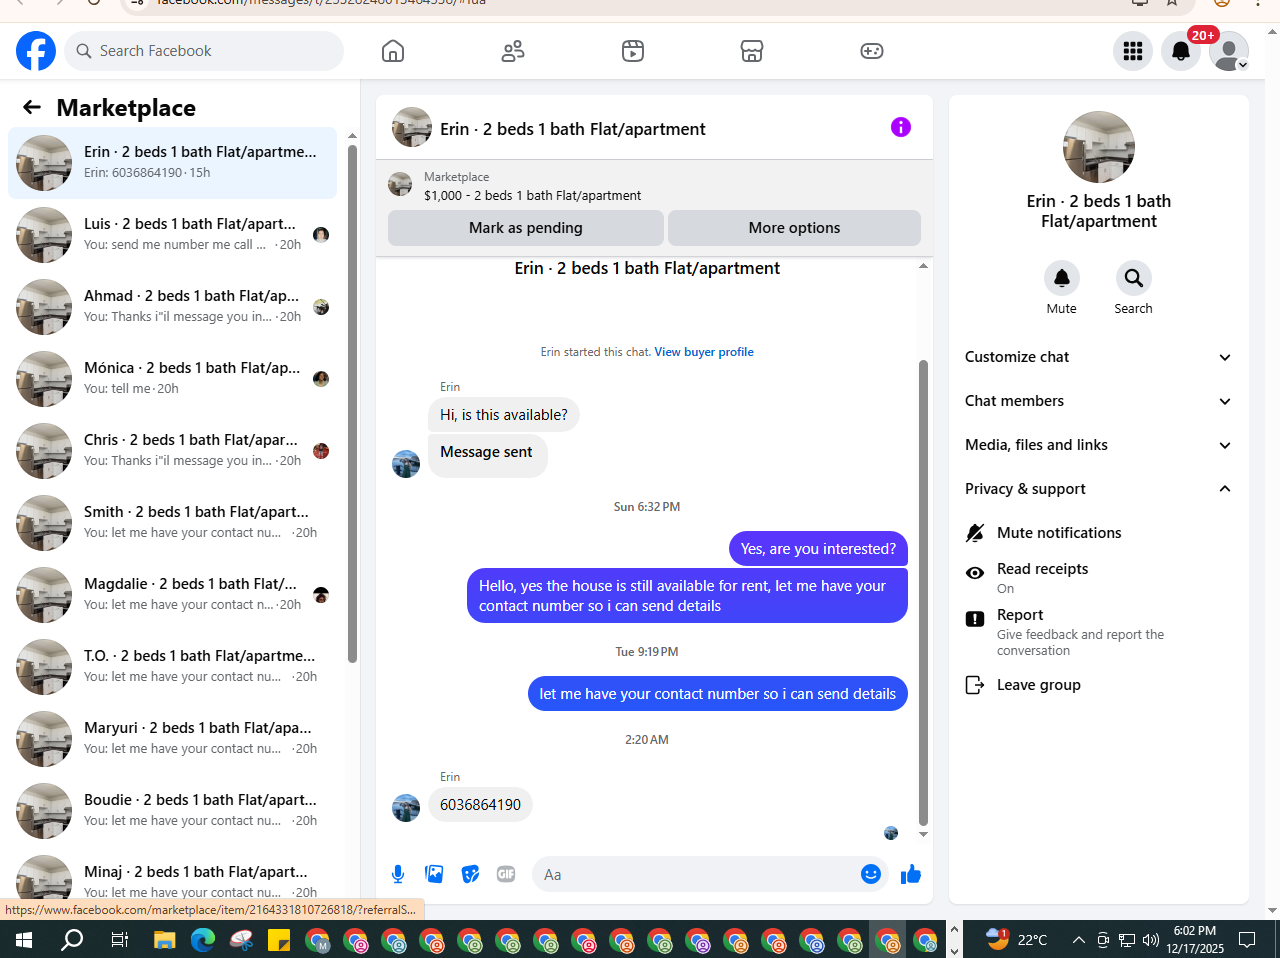Open the Erin conversation in list
This screenshot has height=958, width=1280.
[172, 163]
